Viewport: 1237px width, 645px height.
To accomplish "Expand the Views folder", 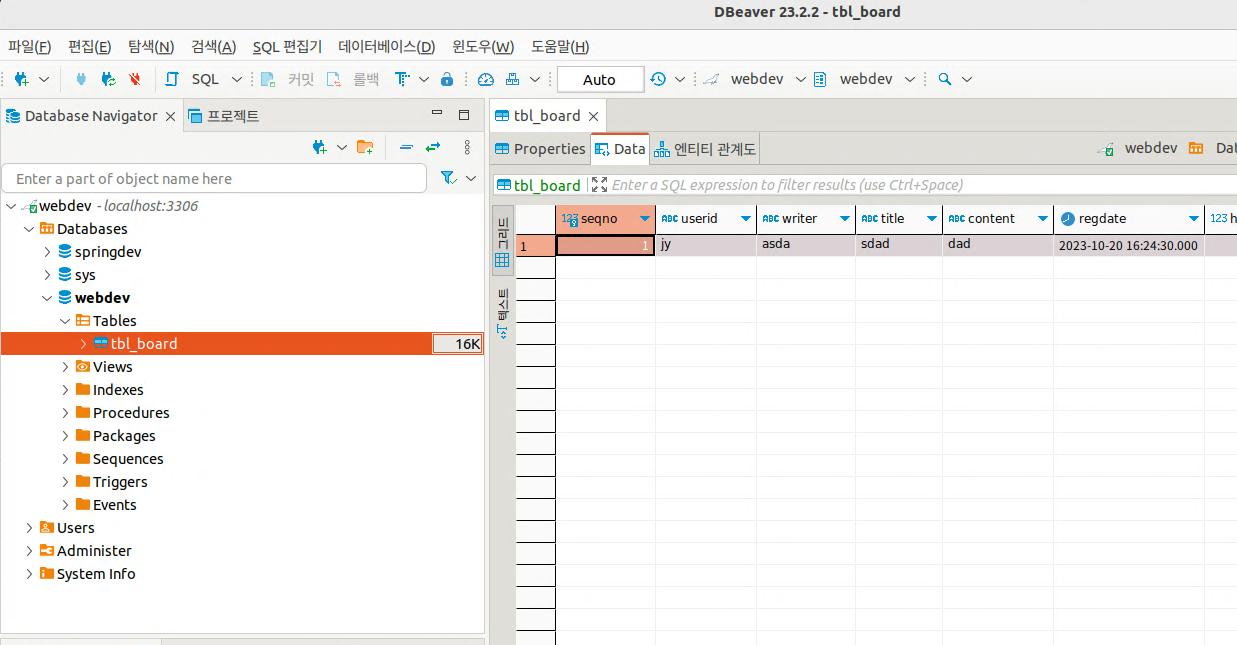I will pyautogui.click(x=65, y=367).
